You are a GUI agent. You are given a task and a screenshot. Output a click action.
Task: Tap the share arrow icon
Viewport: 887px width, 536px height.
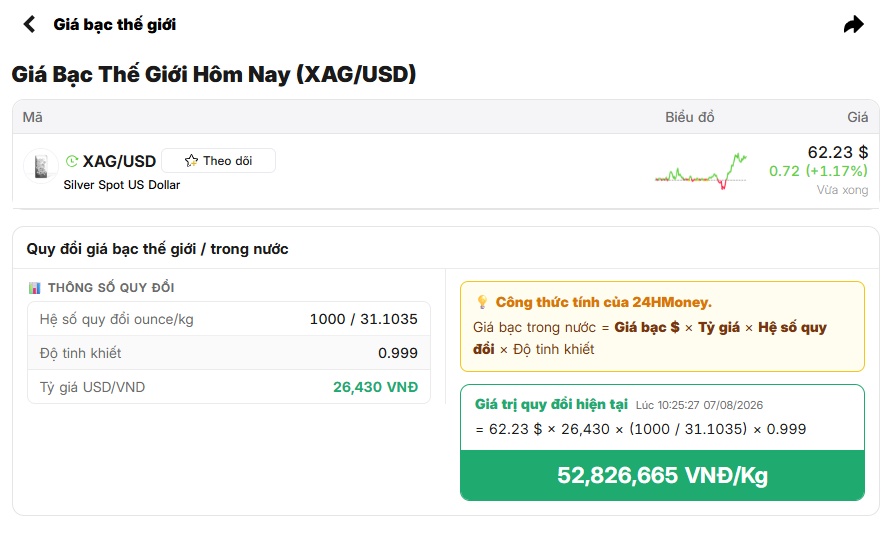point(854,24)
